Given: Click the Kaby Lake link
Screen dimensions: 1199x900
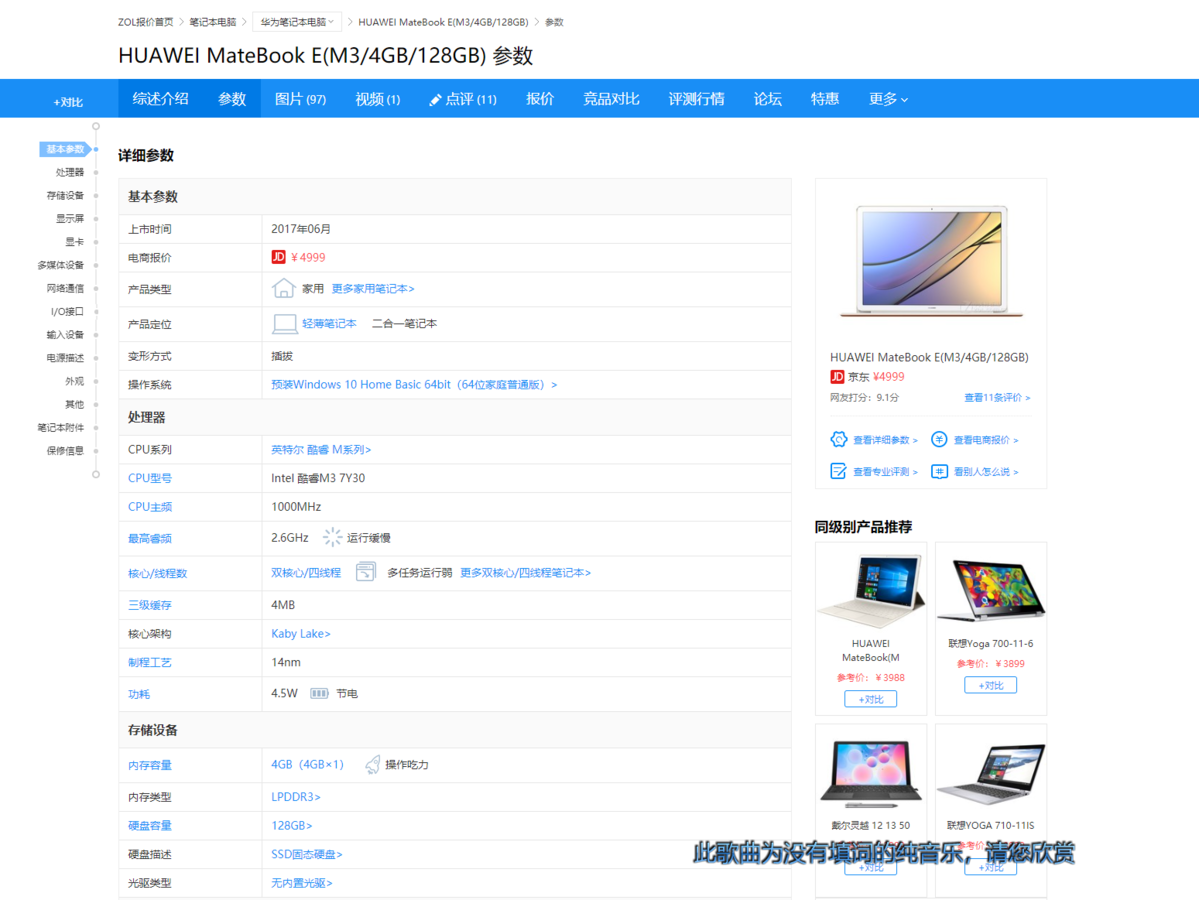Looking at the screenshot, I should coord(301,633).
